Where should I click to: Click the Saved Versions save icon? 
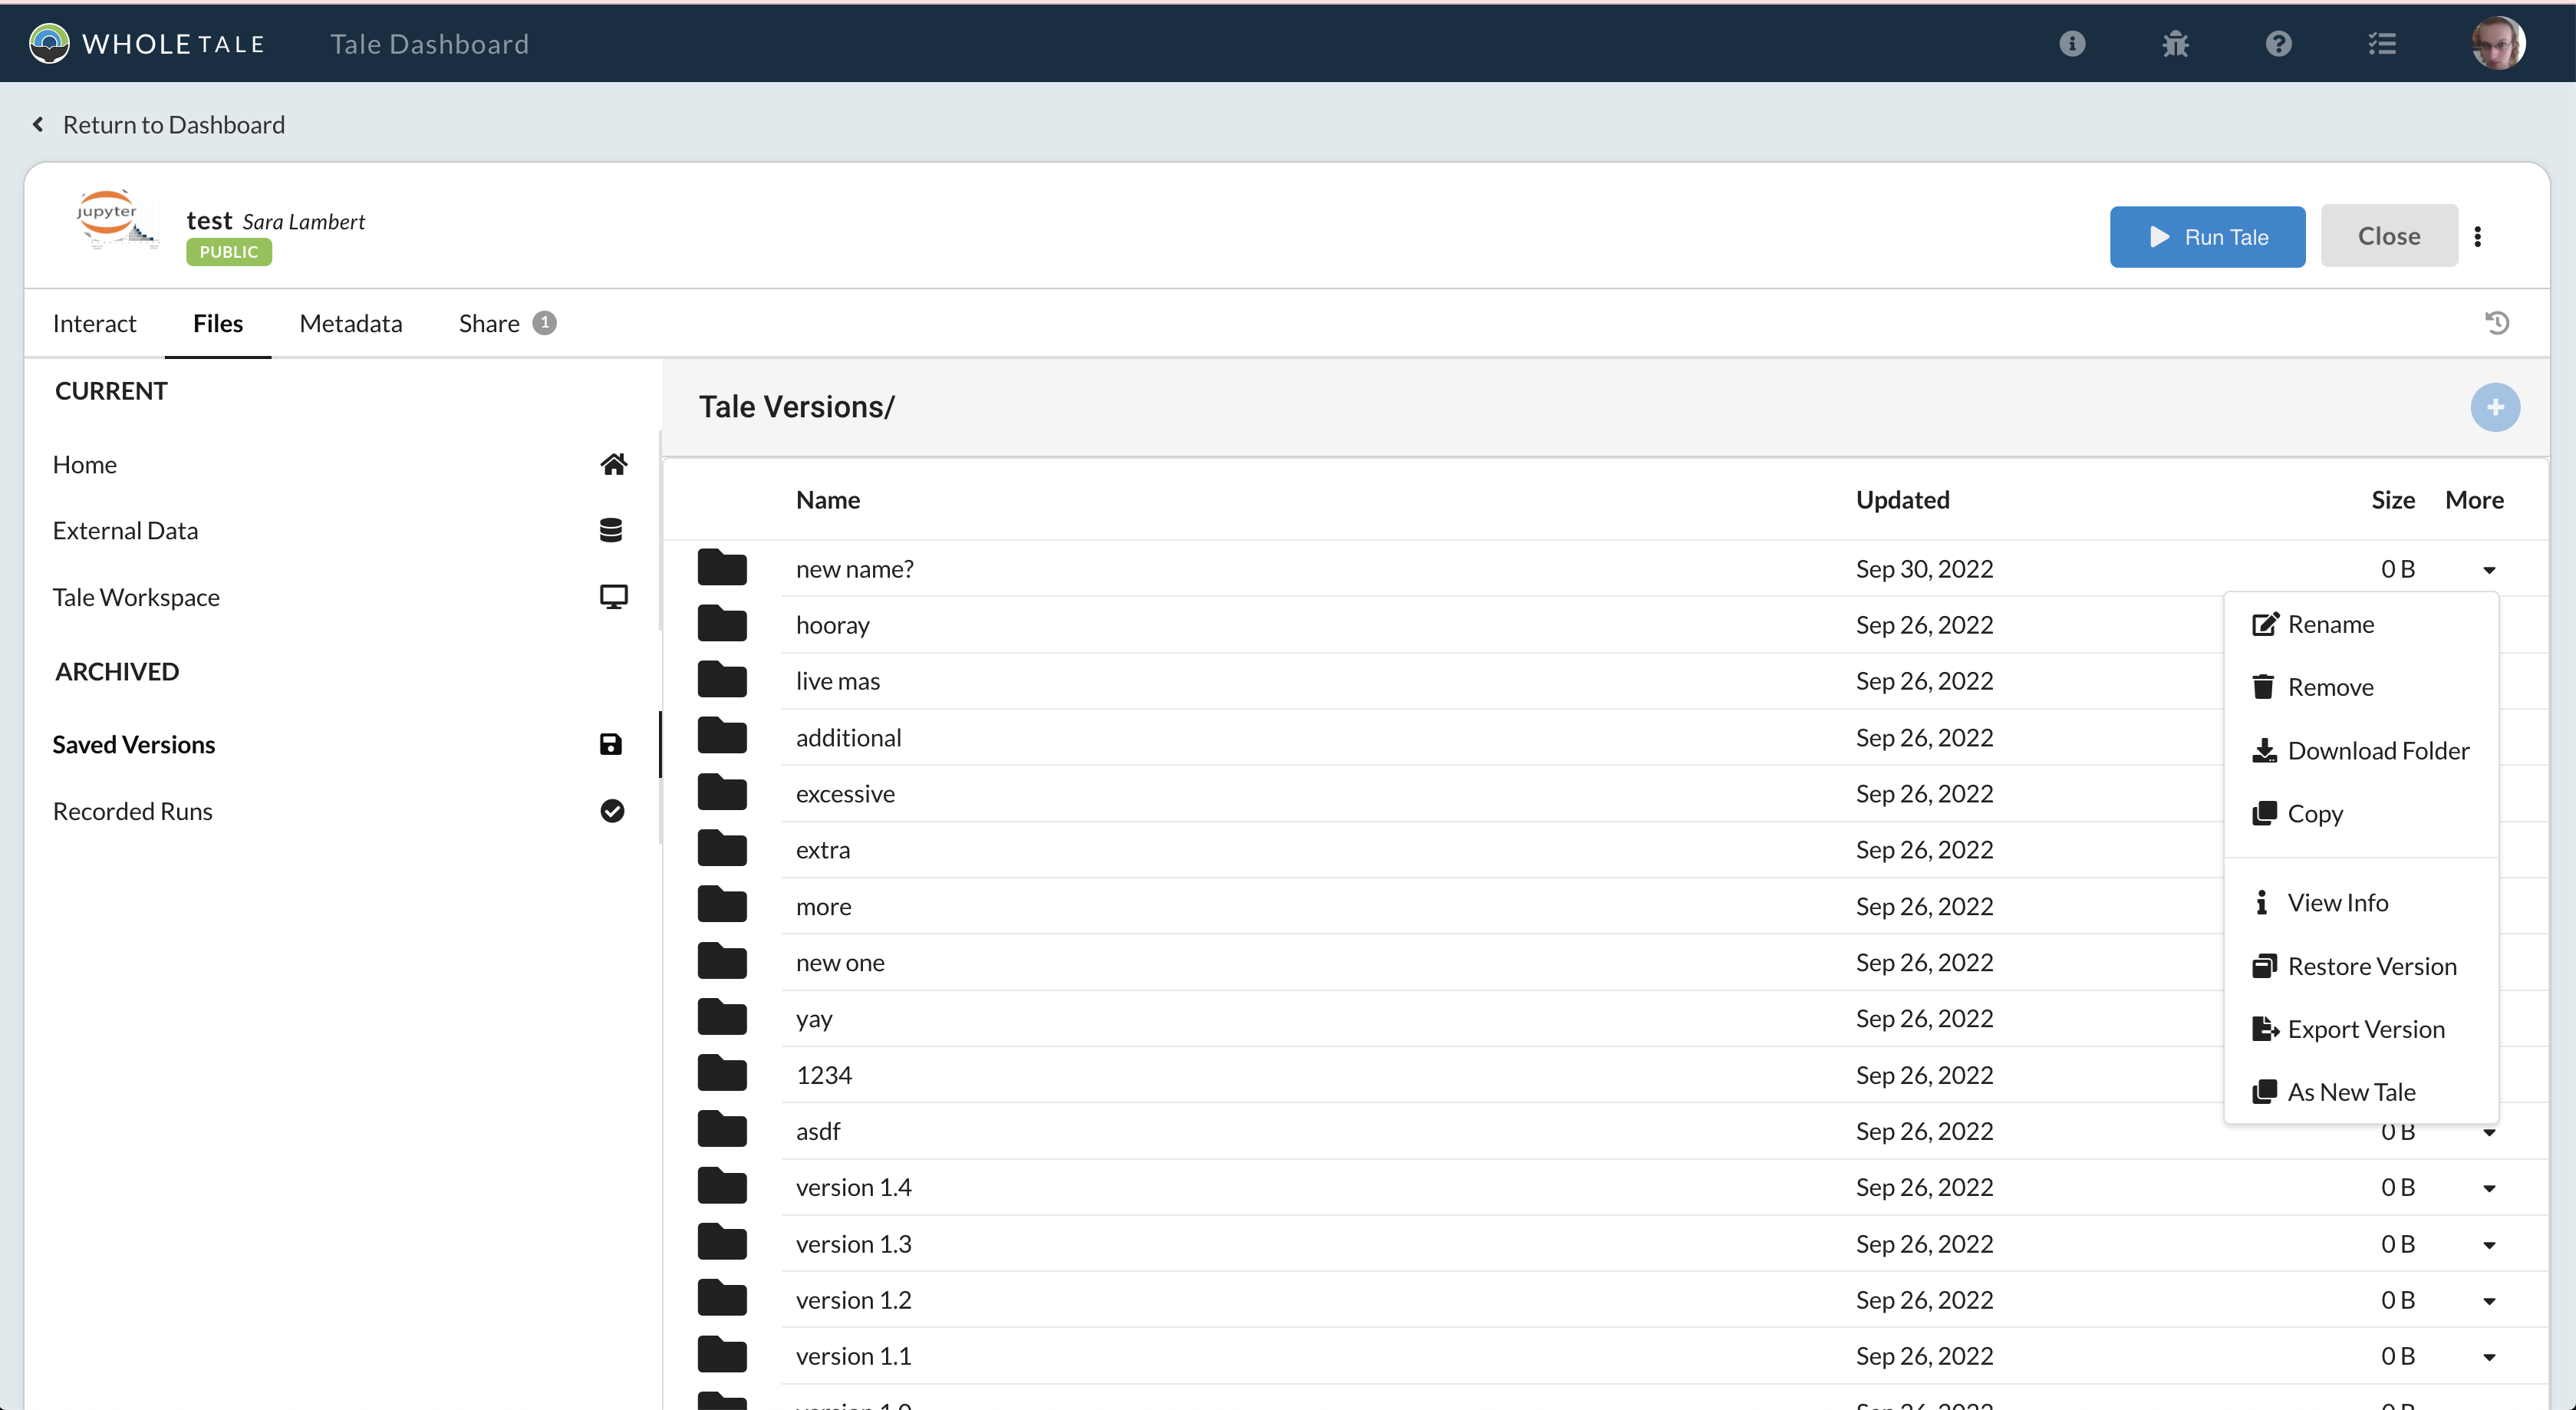[610, 744]
